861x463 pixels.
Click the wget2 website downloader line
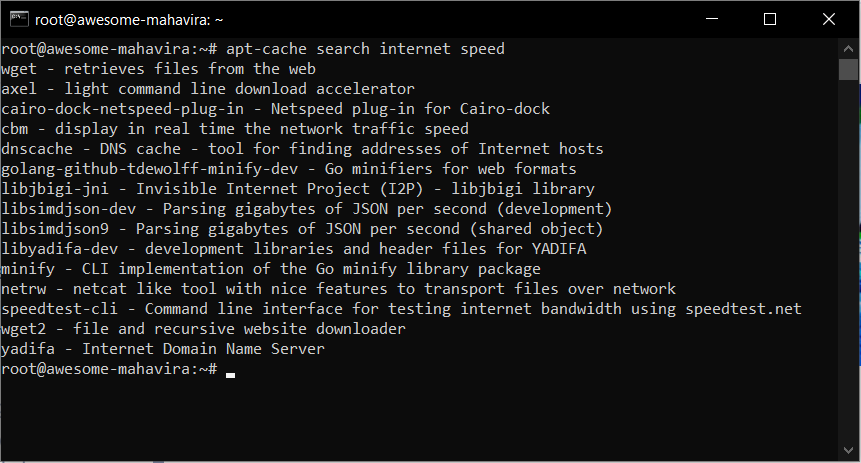pos(204,329)
